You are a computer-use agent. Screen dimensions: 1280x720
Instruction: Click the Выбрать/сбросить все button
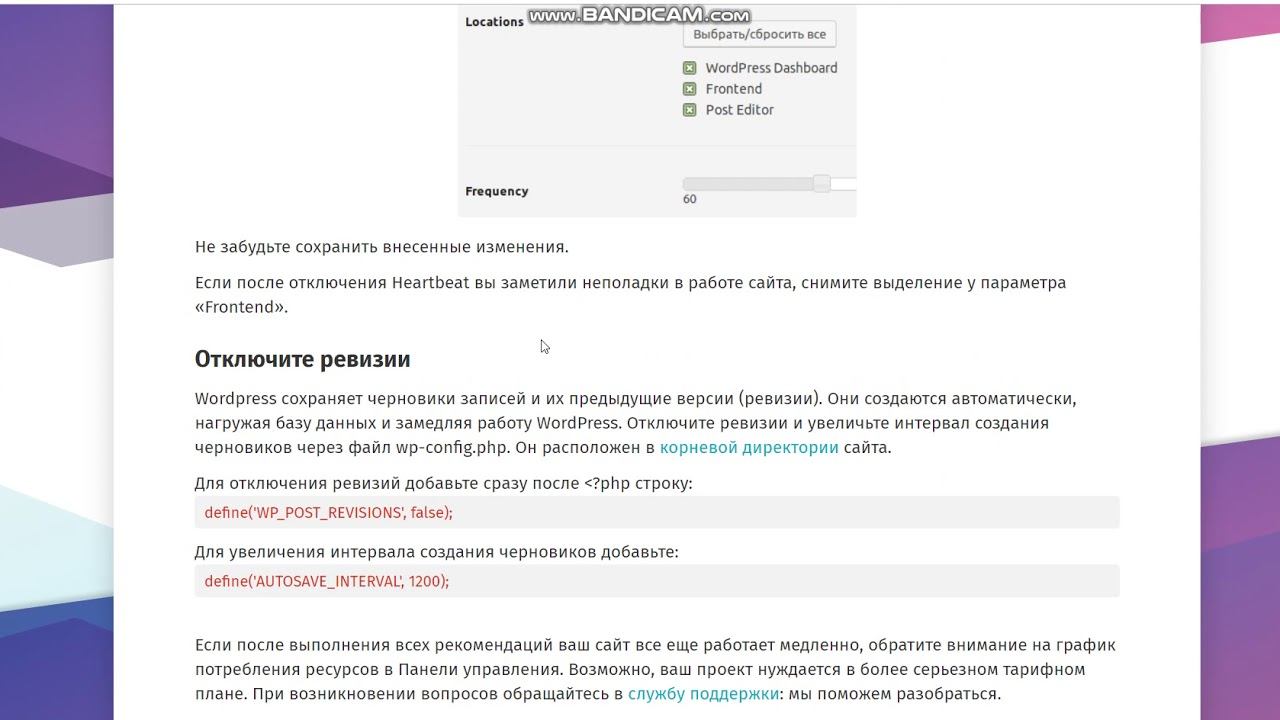coord(760,34)
